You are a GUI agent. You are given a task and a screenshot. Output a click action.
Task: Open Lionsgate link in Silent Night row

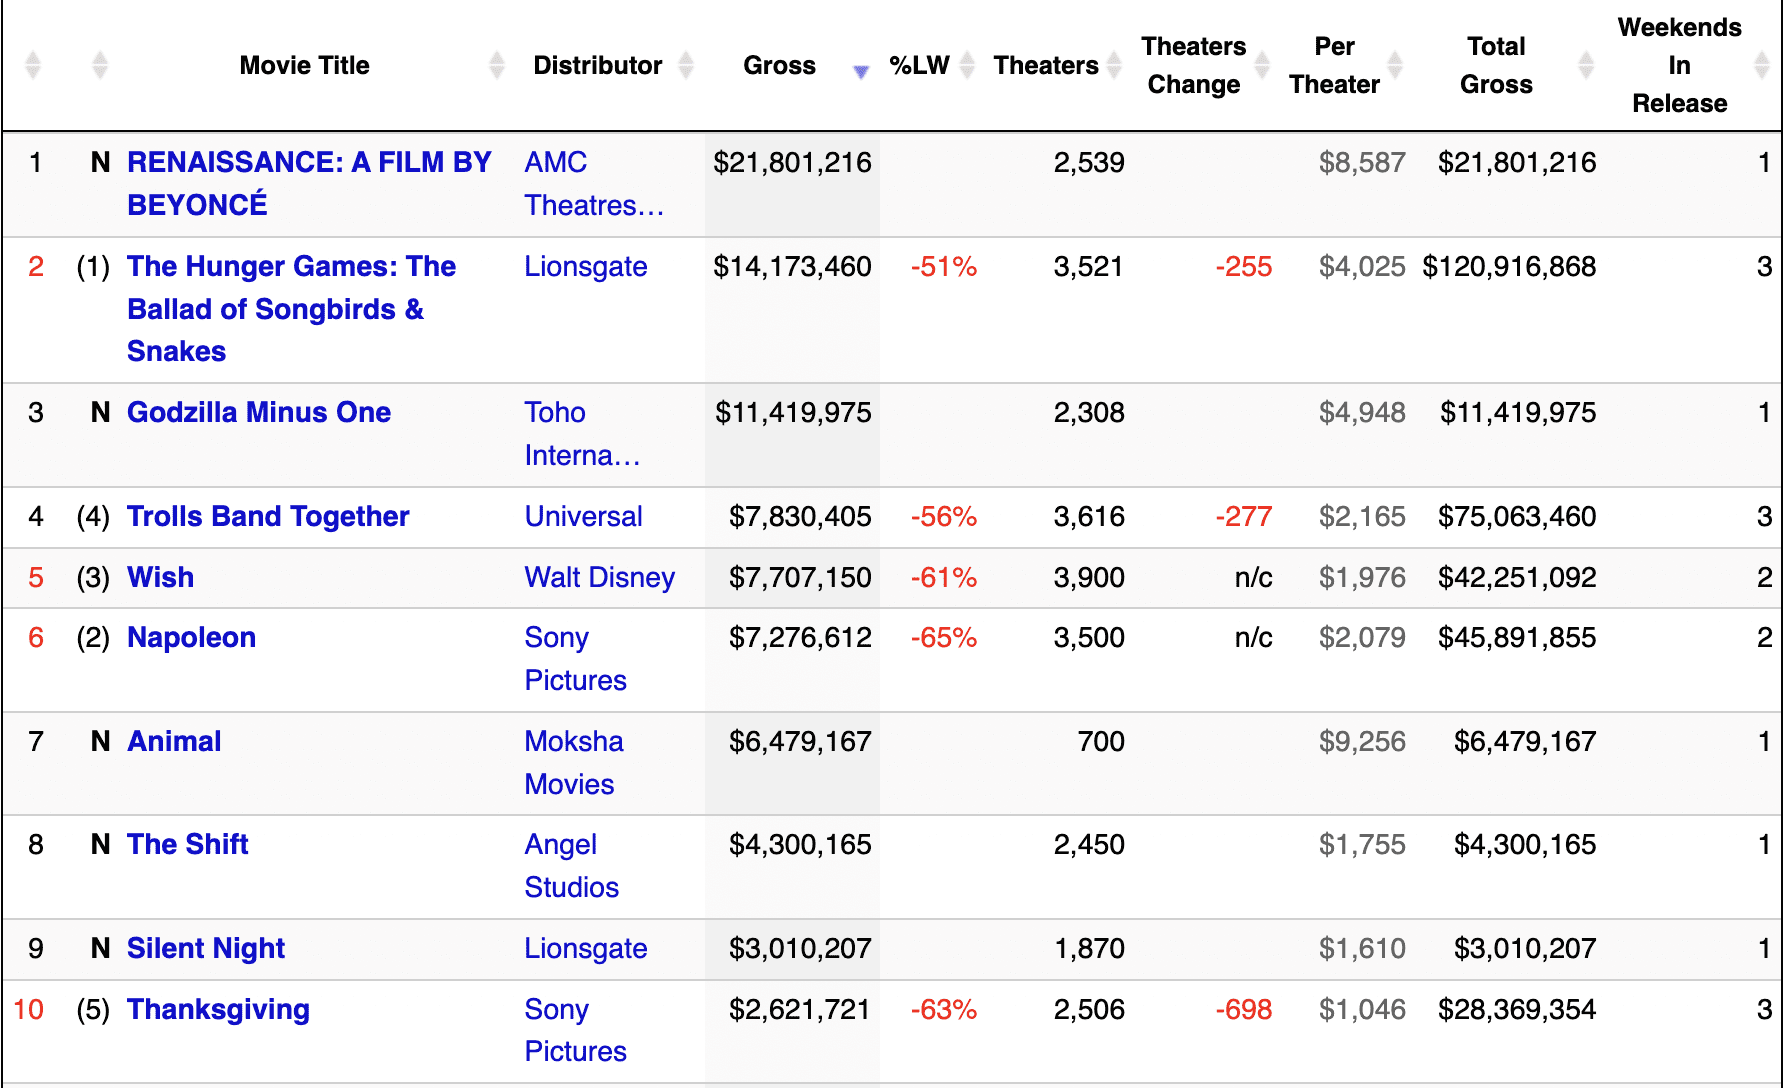click(586, 949)
